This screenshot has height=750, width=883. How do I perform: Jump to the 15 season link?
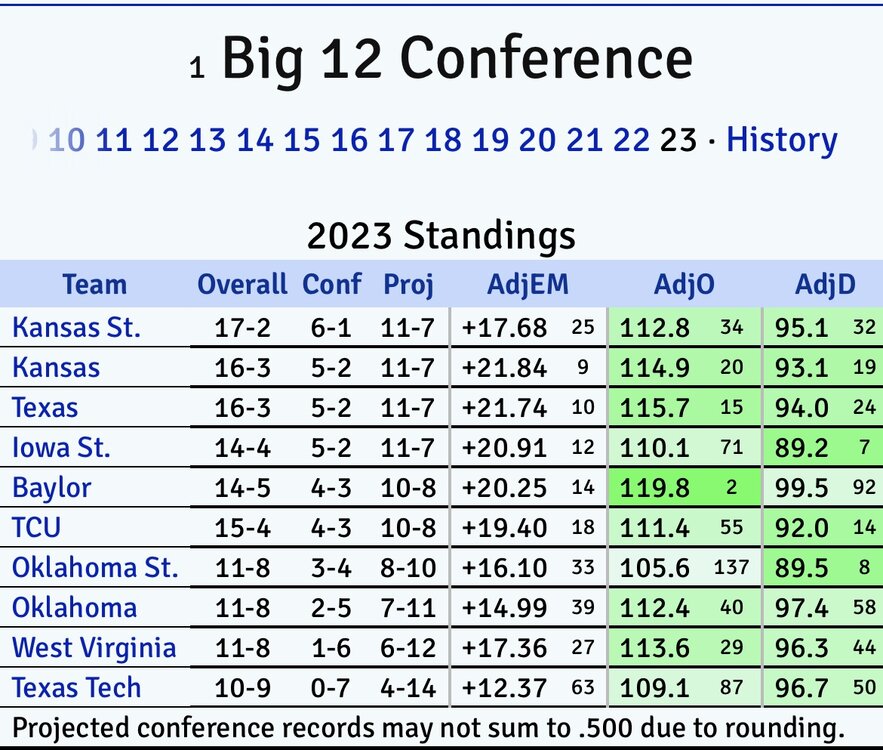(x=301, y=140)
